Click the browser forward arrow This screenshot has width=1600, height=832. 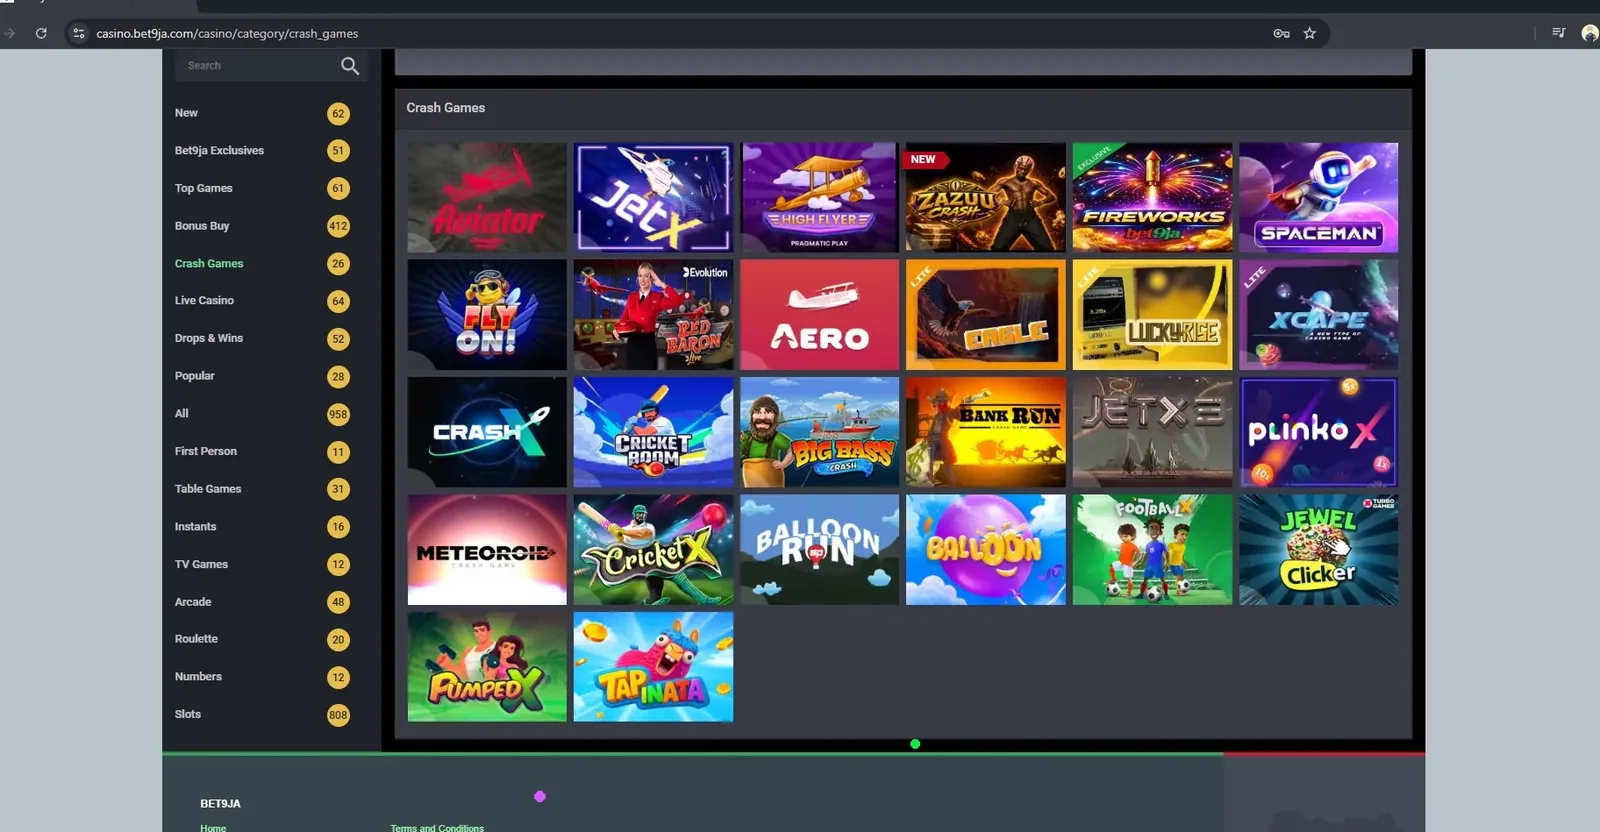10,33
